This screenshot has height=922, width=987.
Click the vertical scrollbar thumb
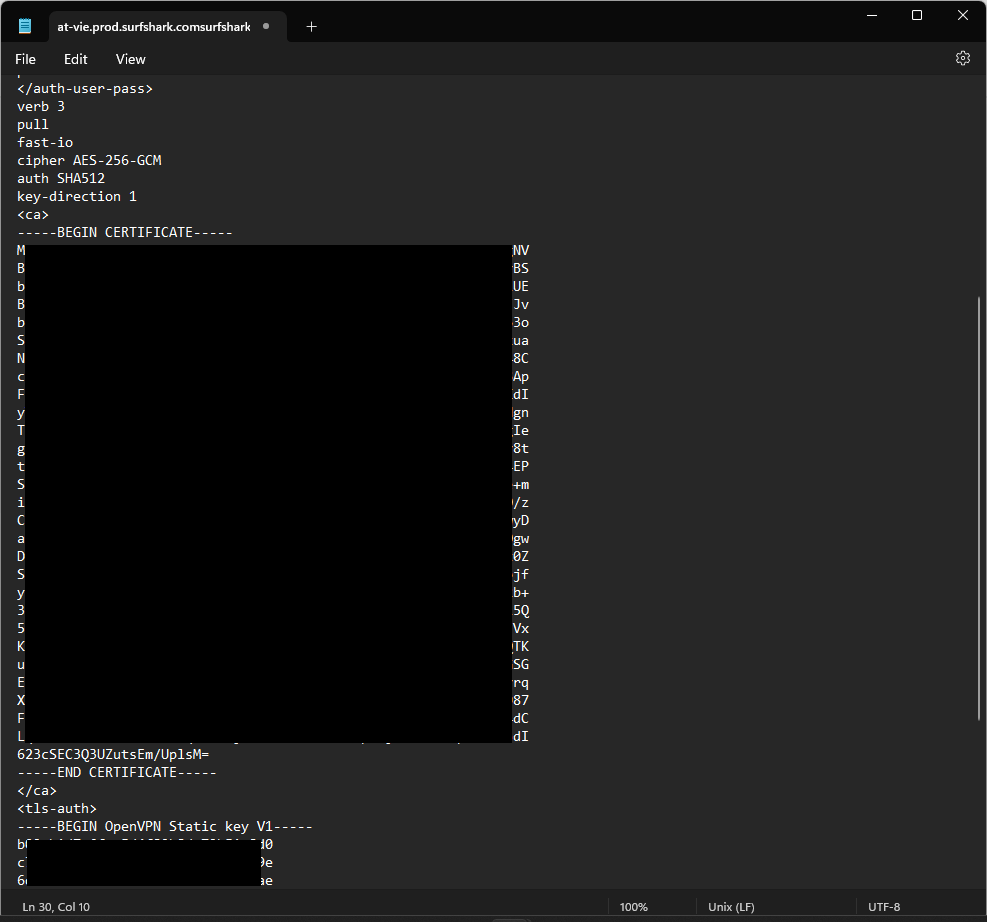pyautogui.click(x=978, y=507)
